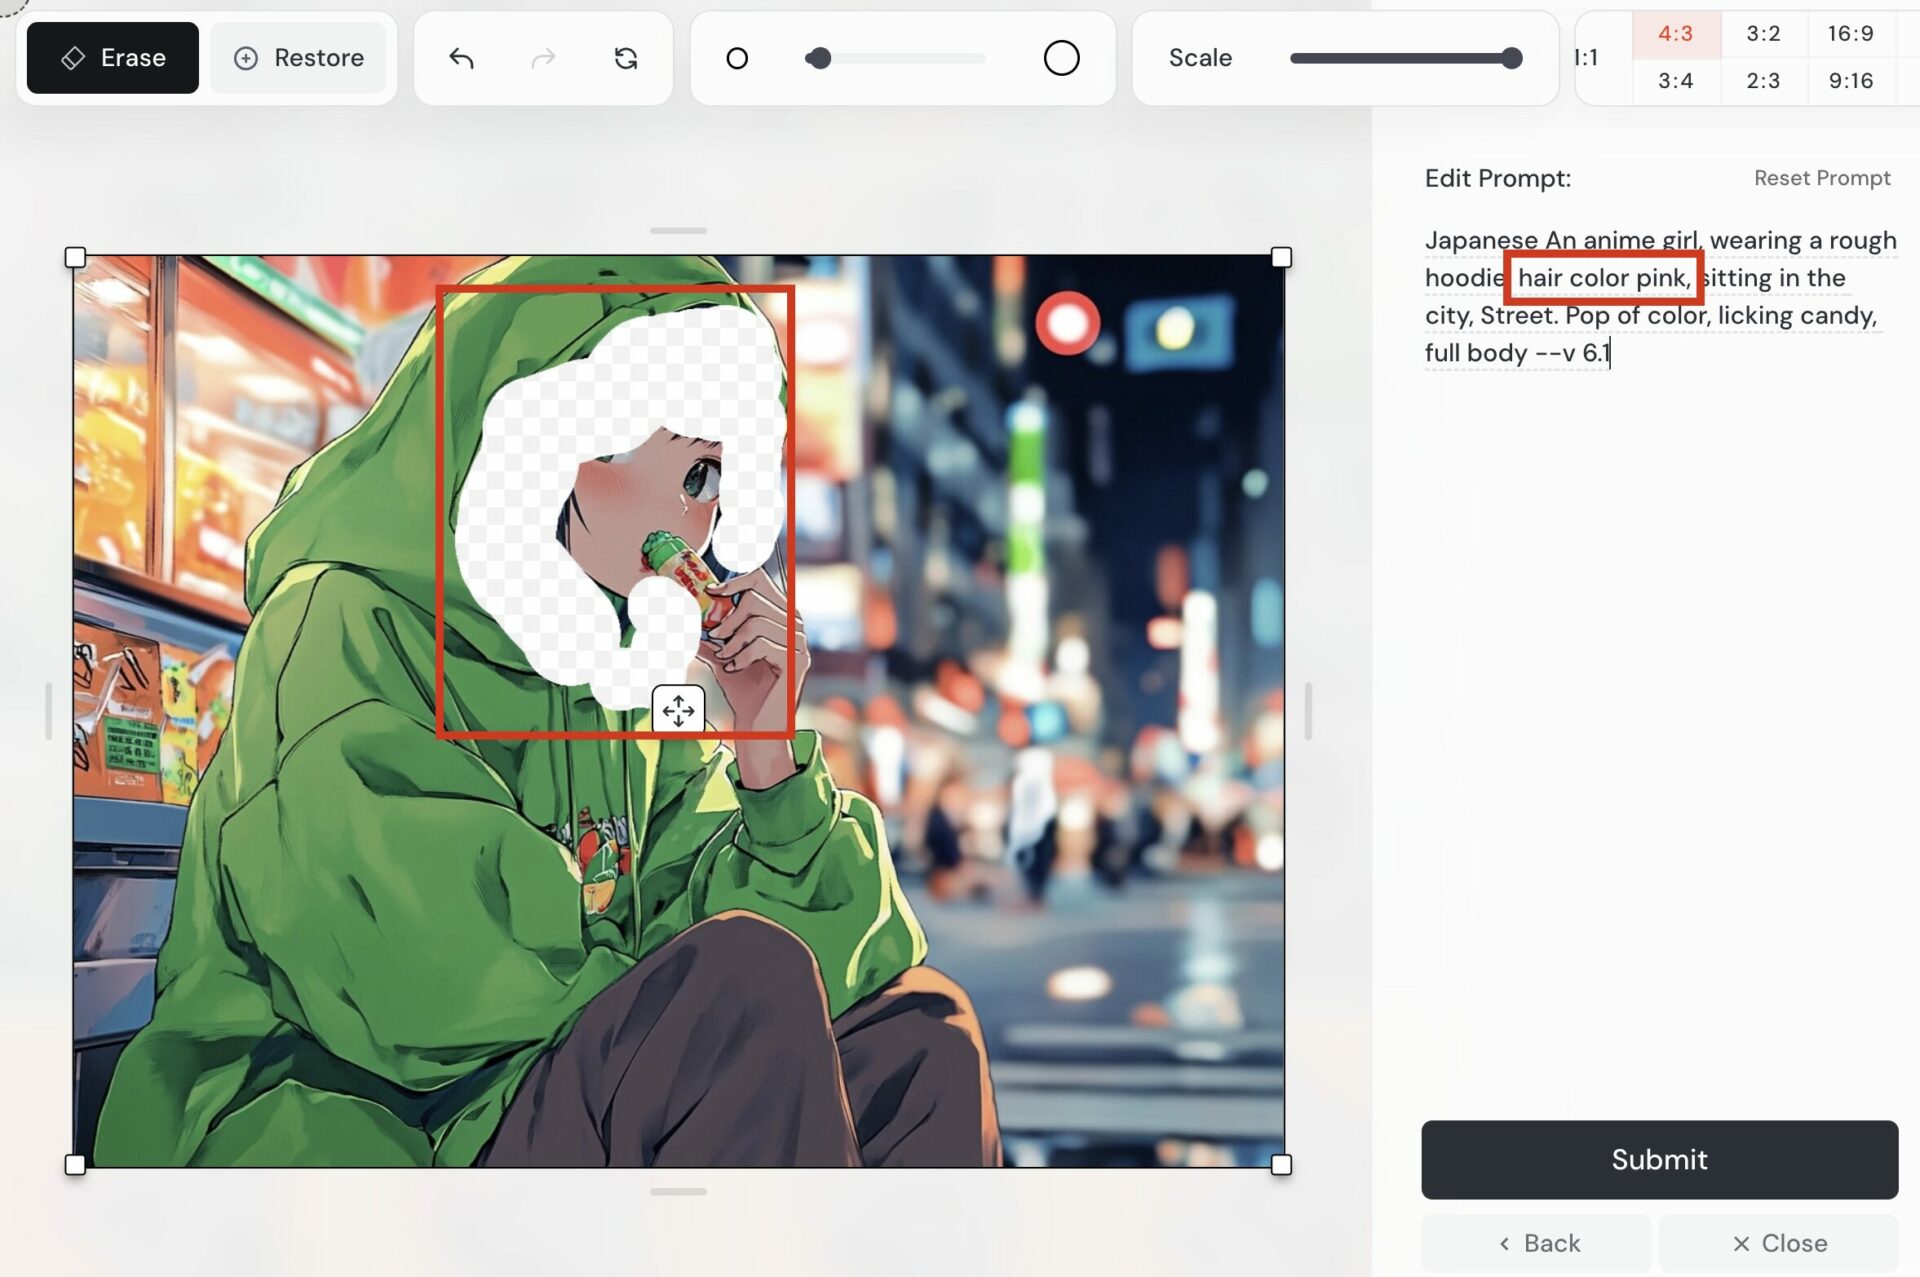Screen dimensions: 1920x1277
Task: Select the large circle brush size
Action: [x=1060, y=57]
